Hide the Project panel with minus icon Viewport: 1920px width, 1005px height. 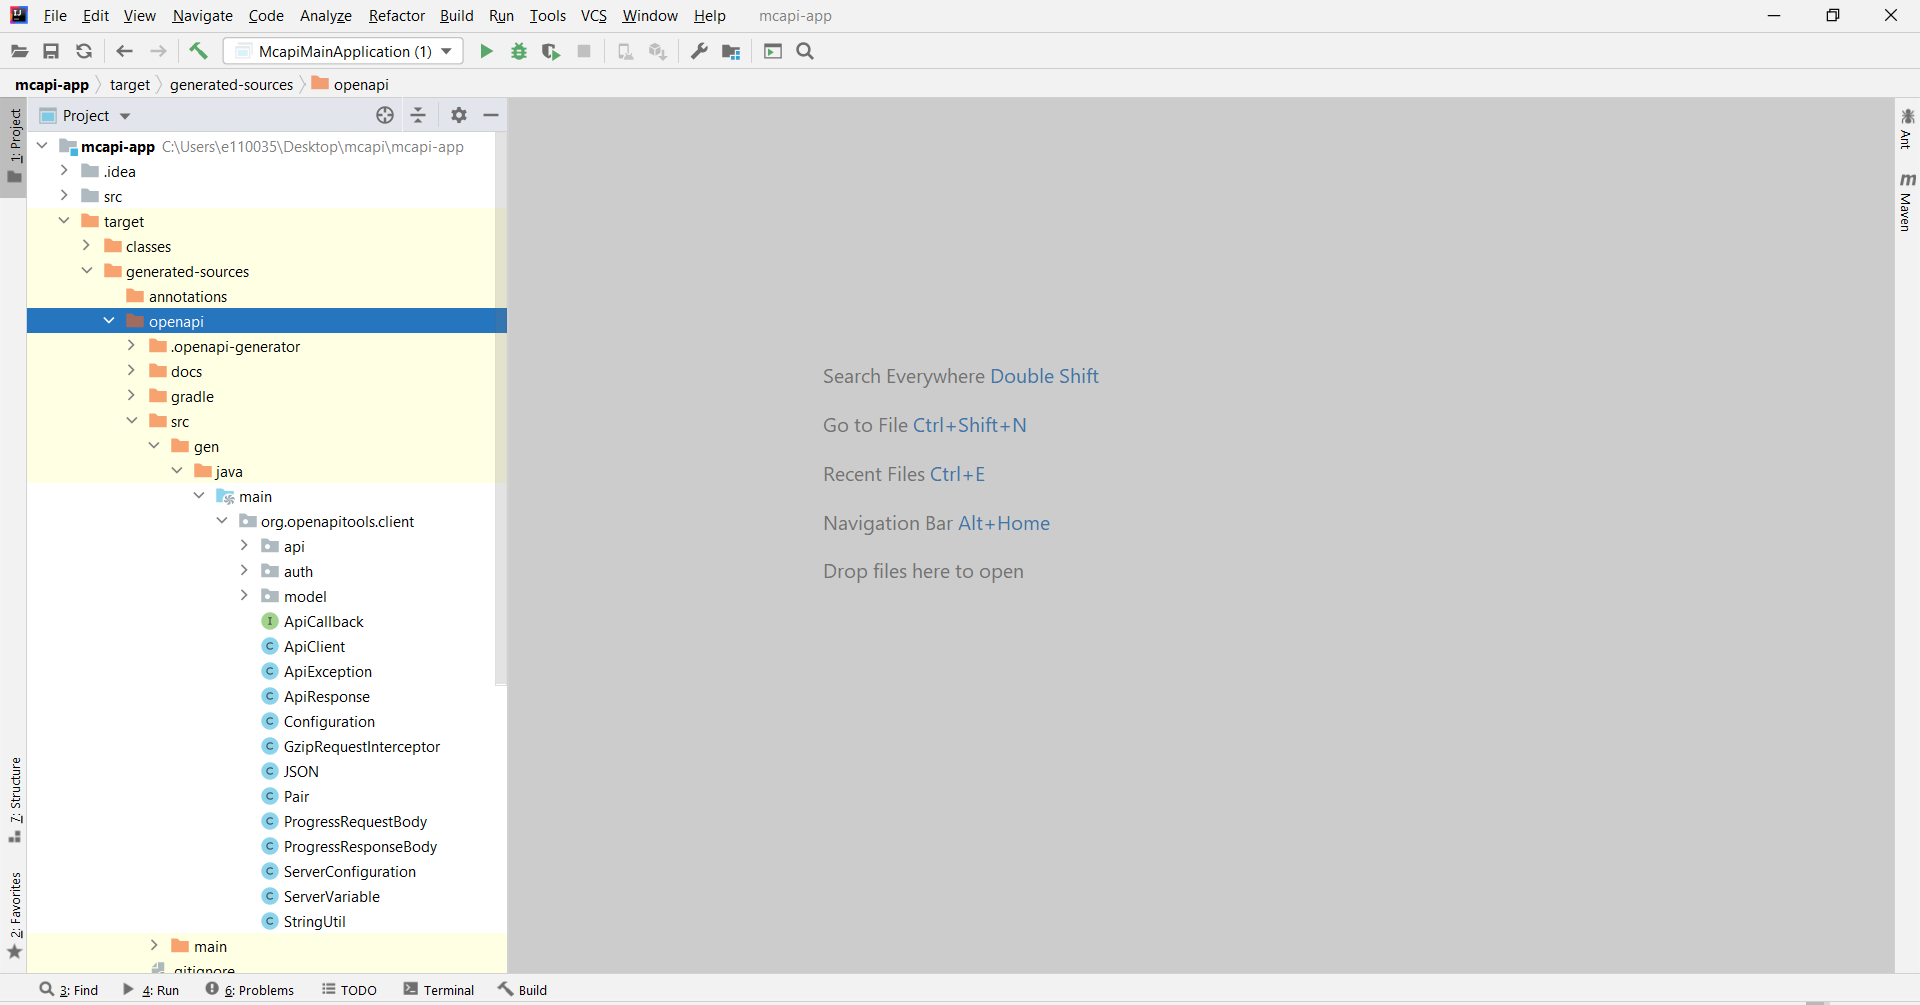coord(491,115)
